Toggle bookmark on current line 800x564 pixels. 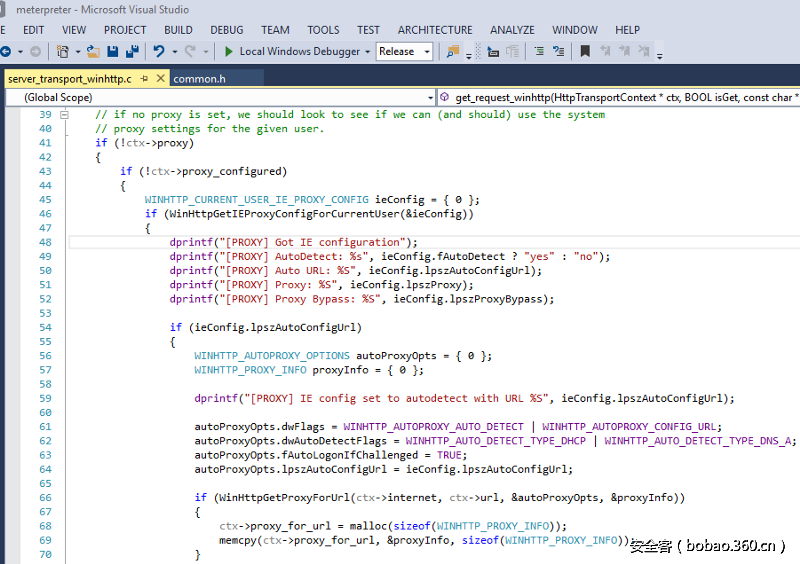[585, 51]
